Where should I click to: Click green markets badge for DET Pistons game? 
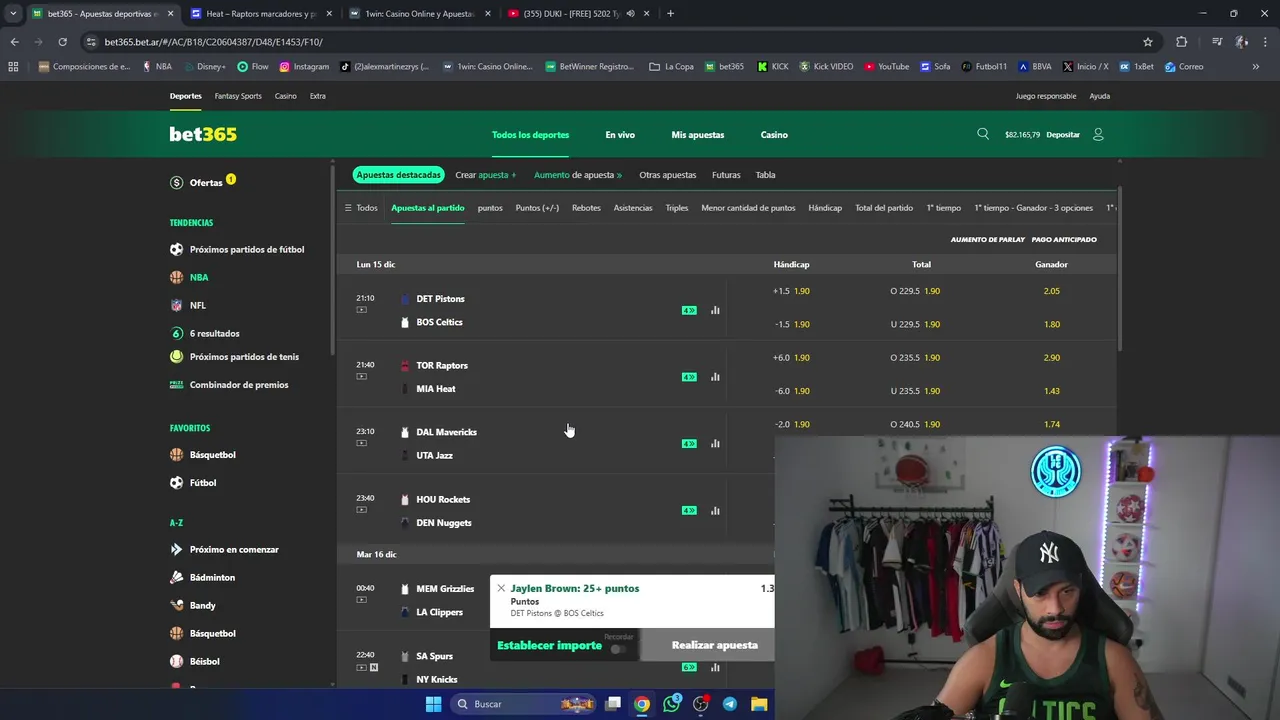click(x=689, y=310)
